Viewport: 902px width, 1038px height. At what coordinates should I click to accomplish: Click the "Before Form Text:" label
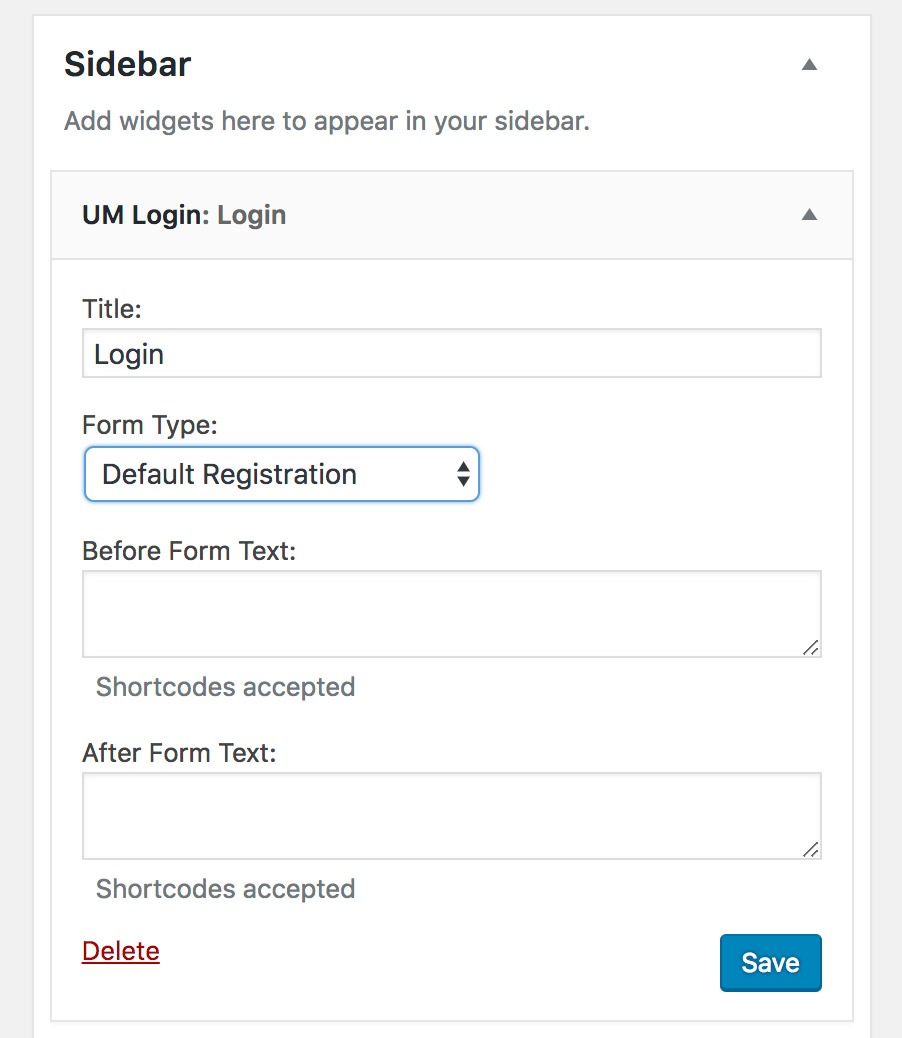click(189, 551)
